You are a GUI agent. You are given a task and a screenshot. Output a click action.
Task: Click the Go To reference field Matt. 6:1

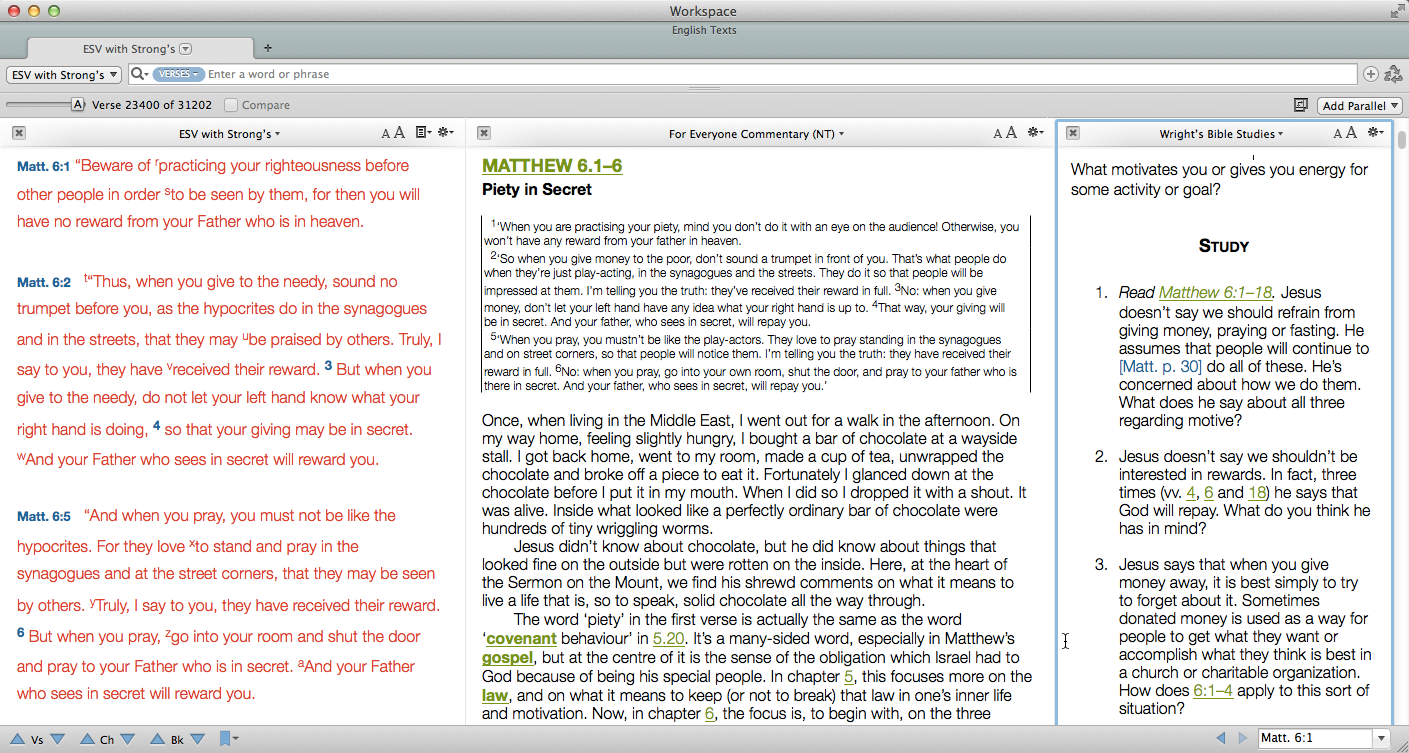click(x=1315, y=738)
